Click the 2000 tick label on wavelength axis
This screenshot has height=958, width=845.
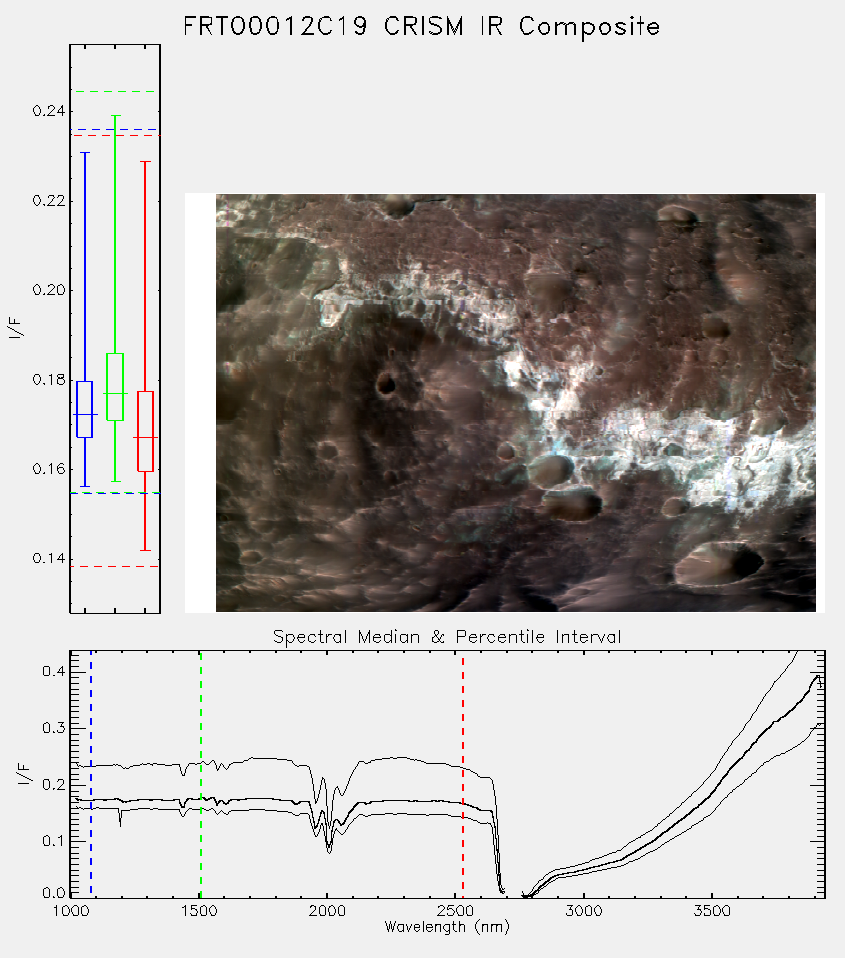coord(327,911)
